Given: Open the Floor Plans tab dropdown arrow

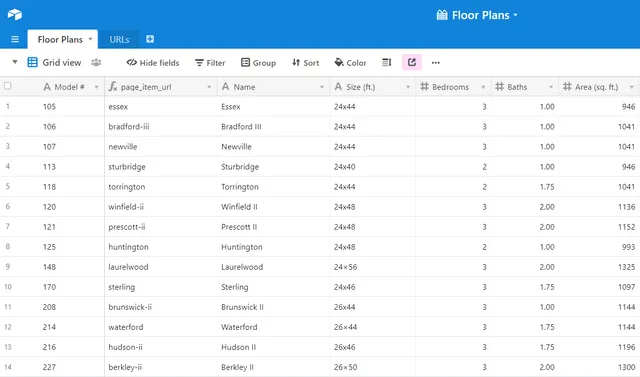Looking at the screenshot, I should tap(90, 39).
